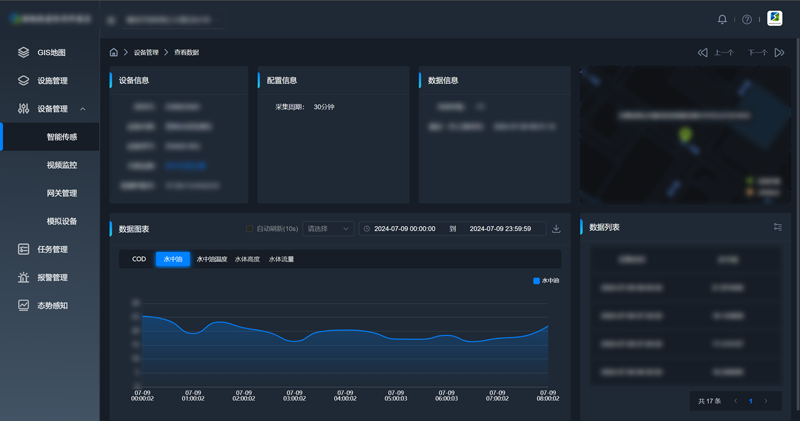Download chart data with download icon

557,229
